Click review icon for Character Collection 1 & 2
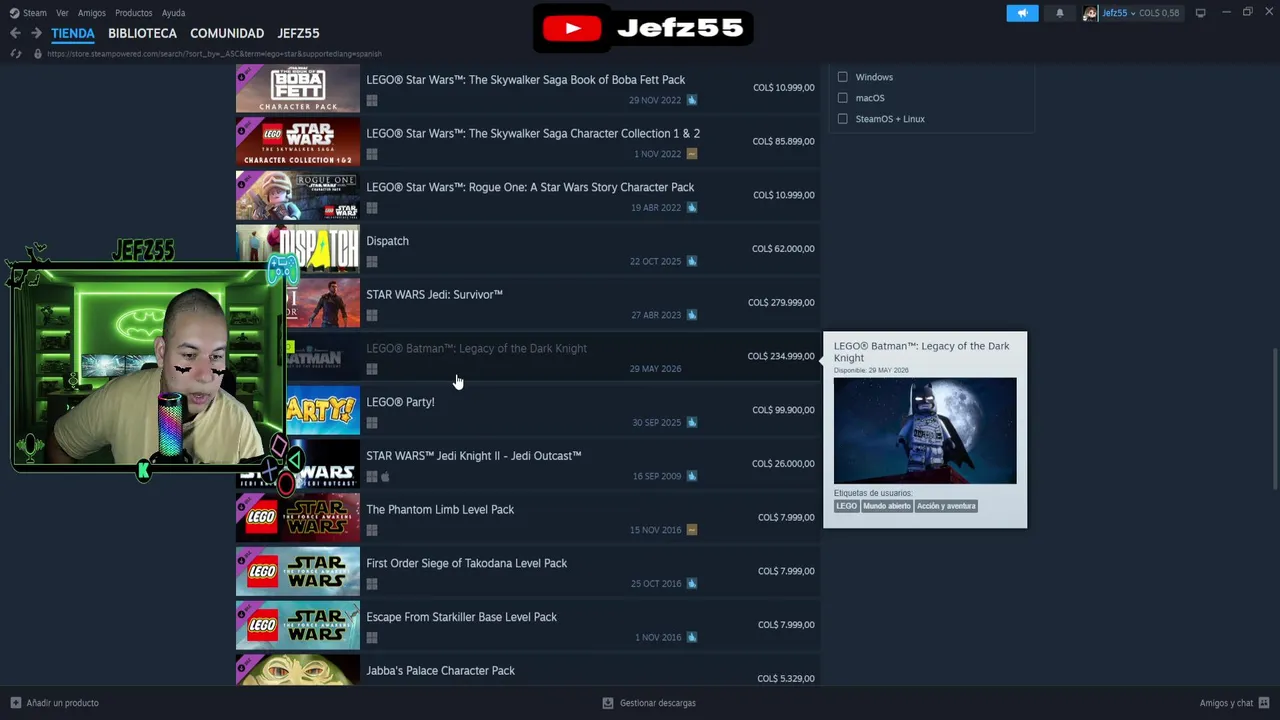1280x720 pixels. pos(691,154)
